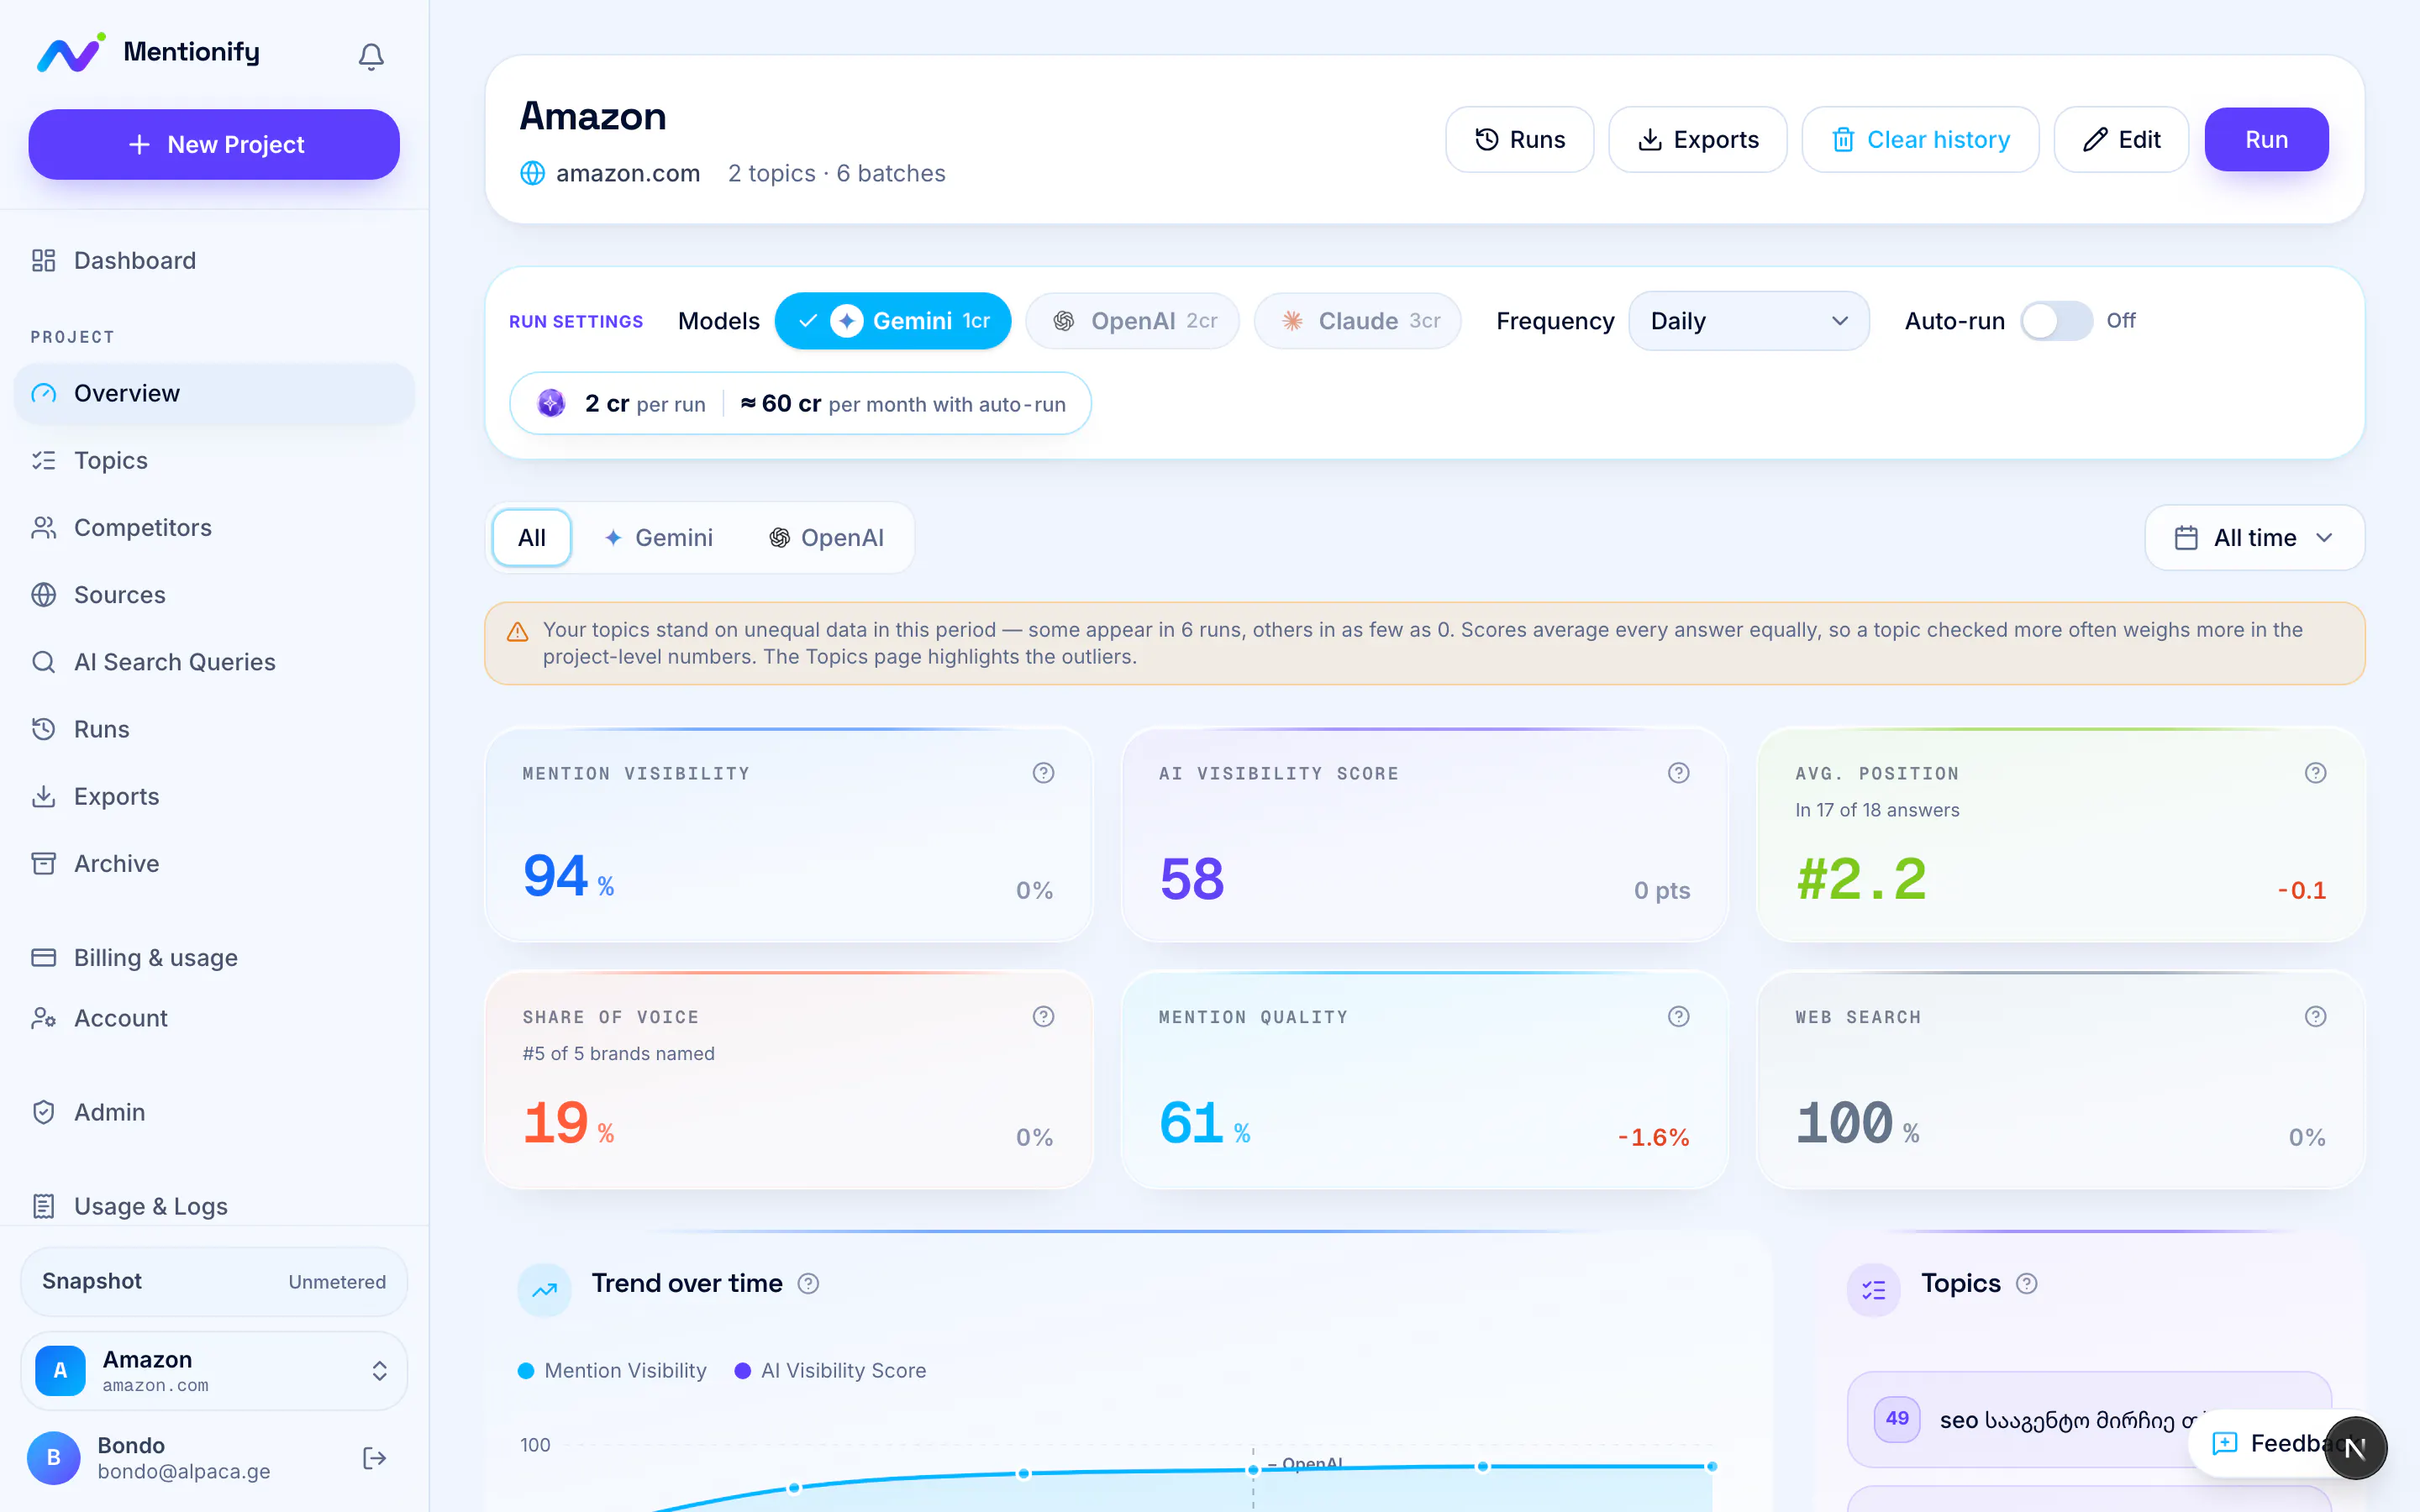Viewport: 2420px width, 1512px height.
Task: Open help for AI Visibility Score card
Action: (x=1679, y=773)
